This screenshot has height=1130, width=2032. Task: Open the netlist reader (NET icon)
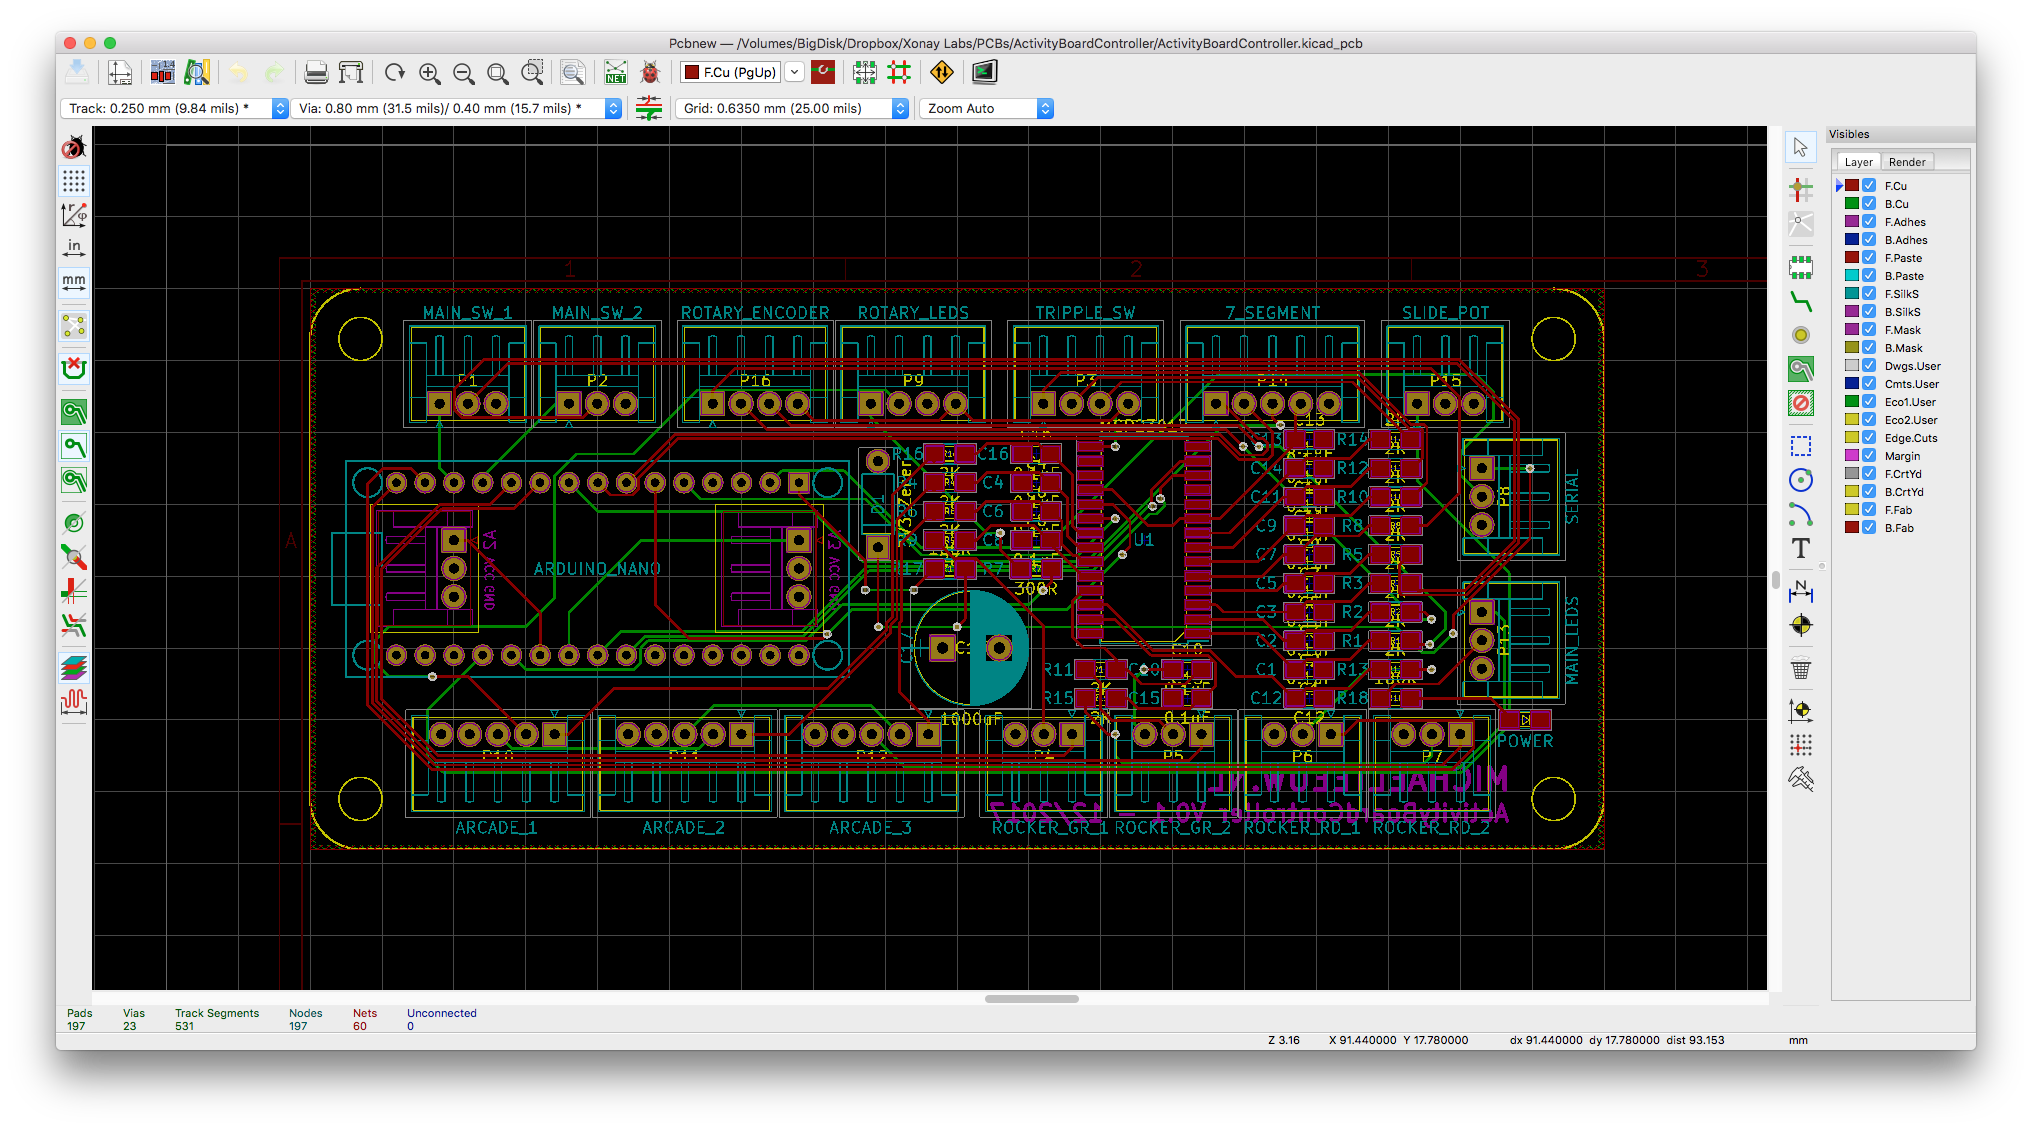tap(615, 72)
